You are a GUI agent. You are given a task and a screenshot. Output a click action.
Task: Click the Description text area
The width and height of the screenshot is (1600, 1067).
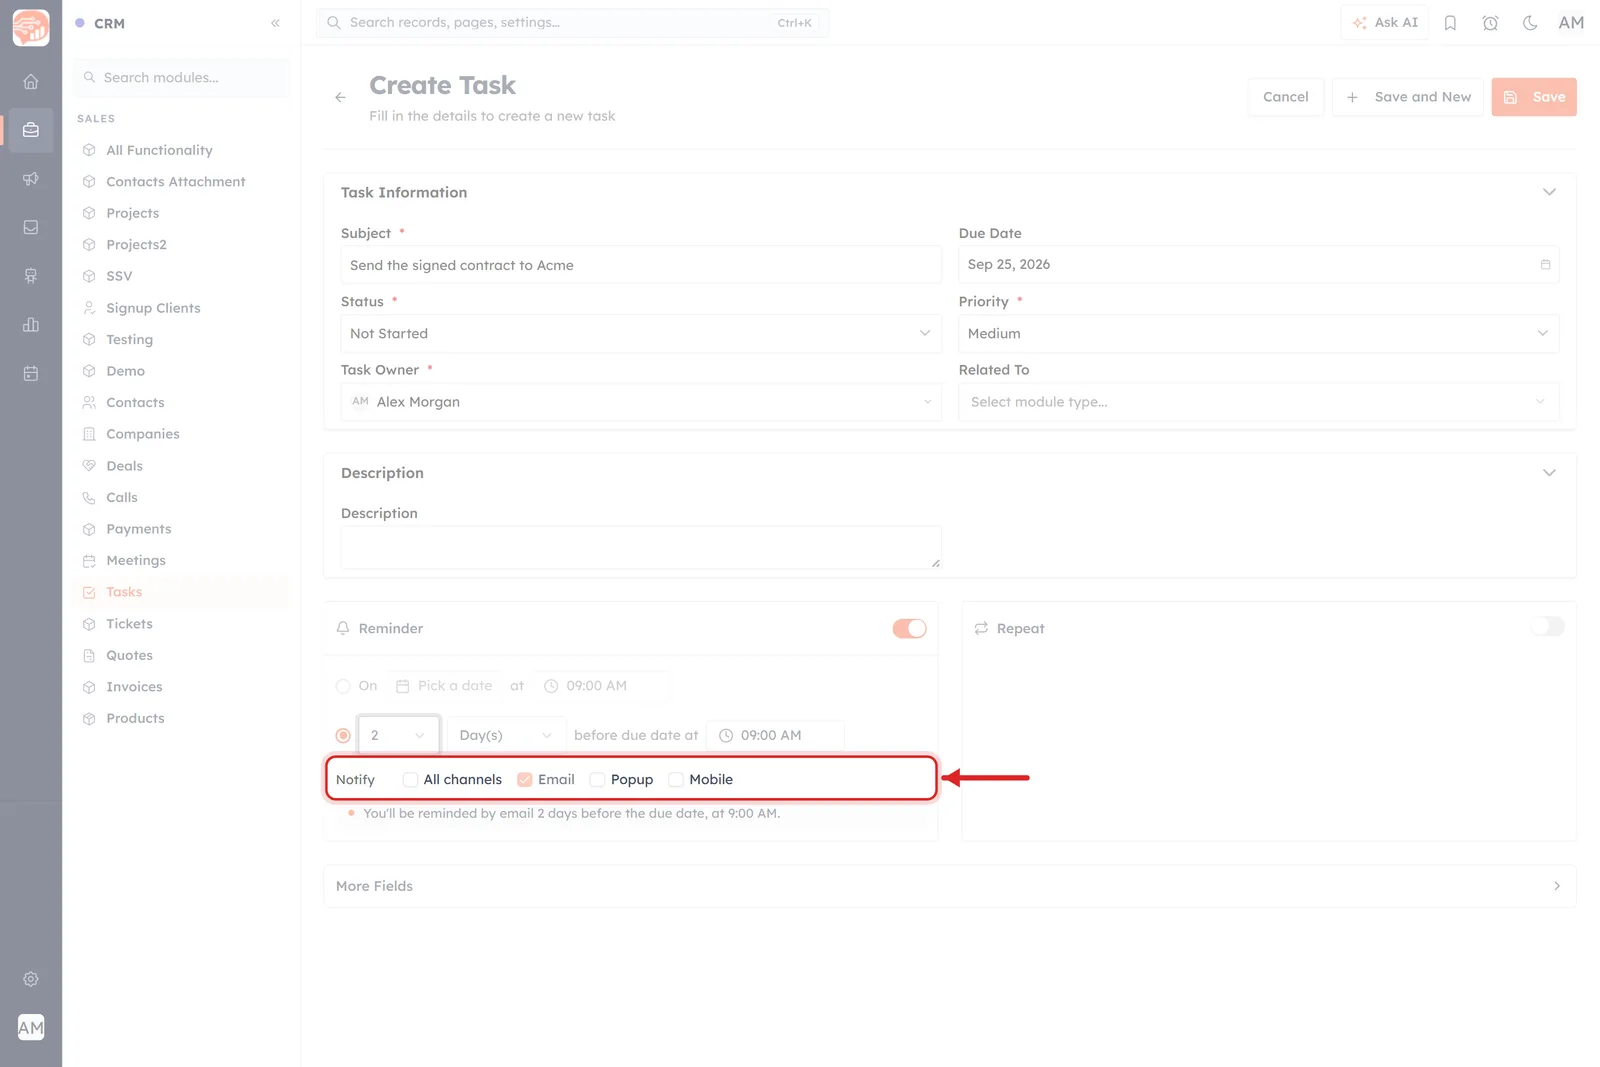click(x=641, y=547)
